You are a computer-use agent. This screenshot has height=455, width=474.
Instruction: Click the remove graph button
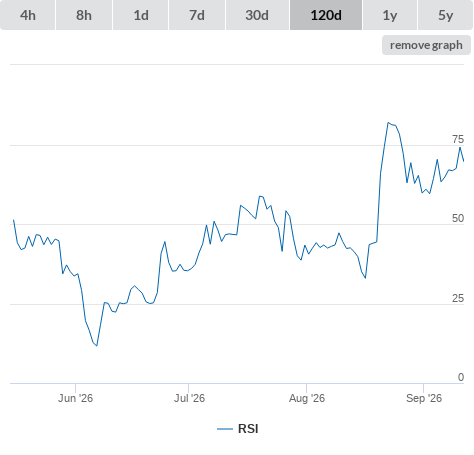(x=426, y=45)
